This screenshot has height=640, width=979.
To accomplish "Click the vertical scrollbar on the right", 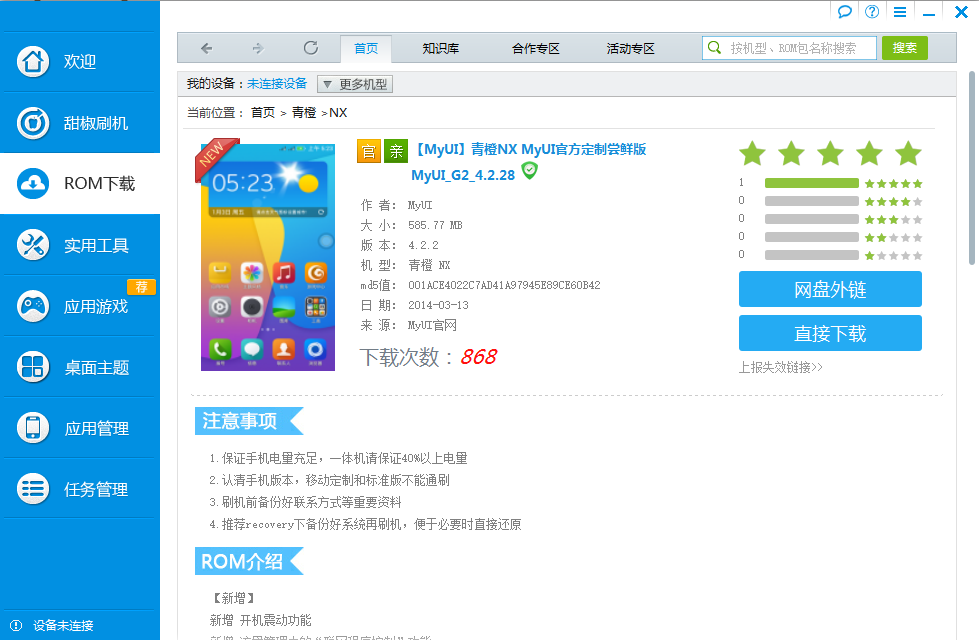I will click(x=972, y=169).
